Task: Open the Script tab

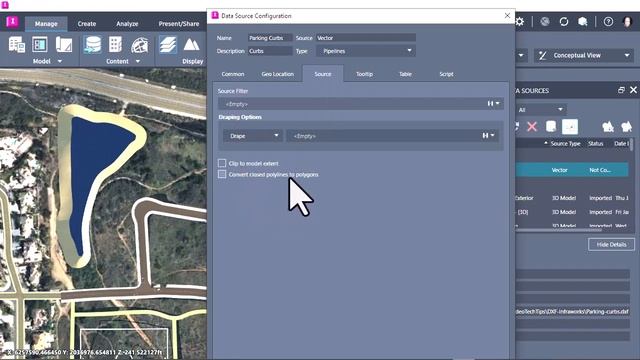Action: [446, 74]
